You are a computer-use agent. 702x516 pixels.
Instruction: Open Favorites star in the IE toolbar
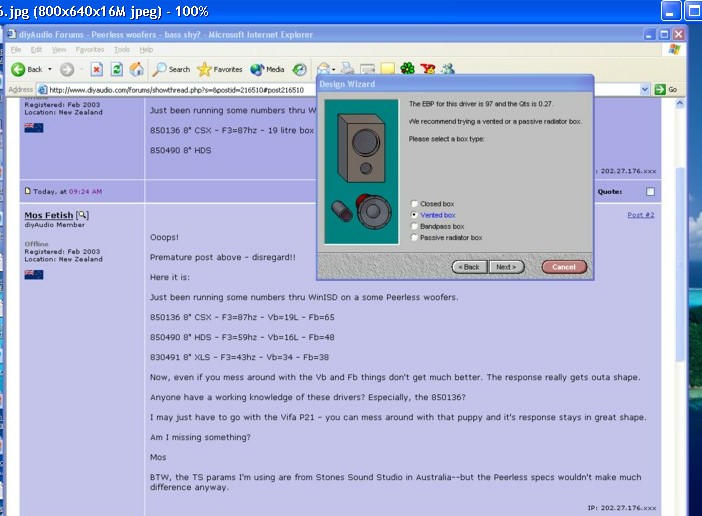[x=219, y=69]
